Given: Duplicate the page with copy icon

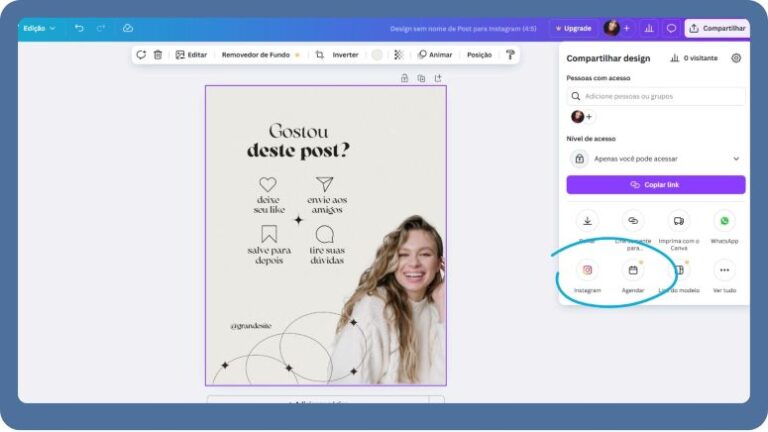Looking at the screenshot, I should [x=421, y=78].
